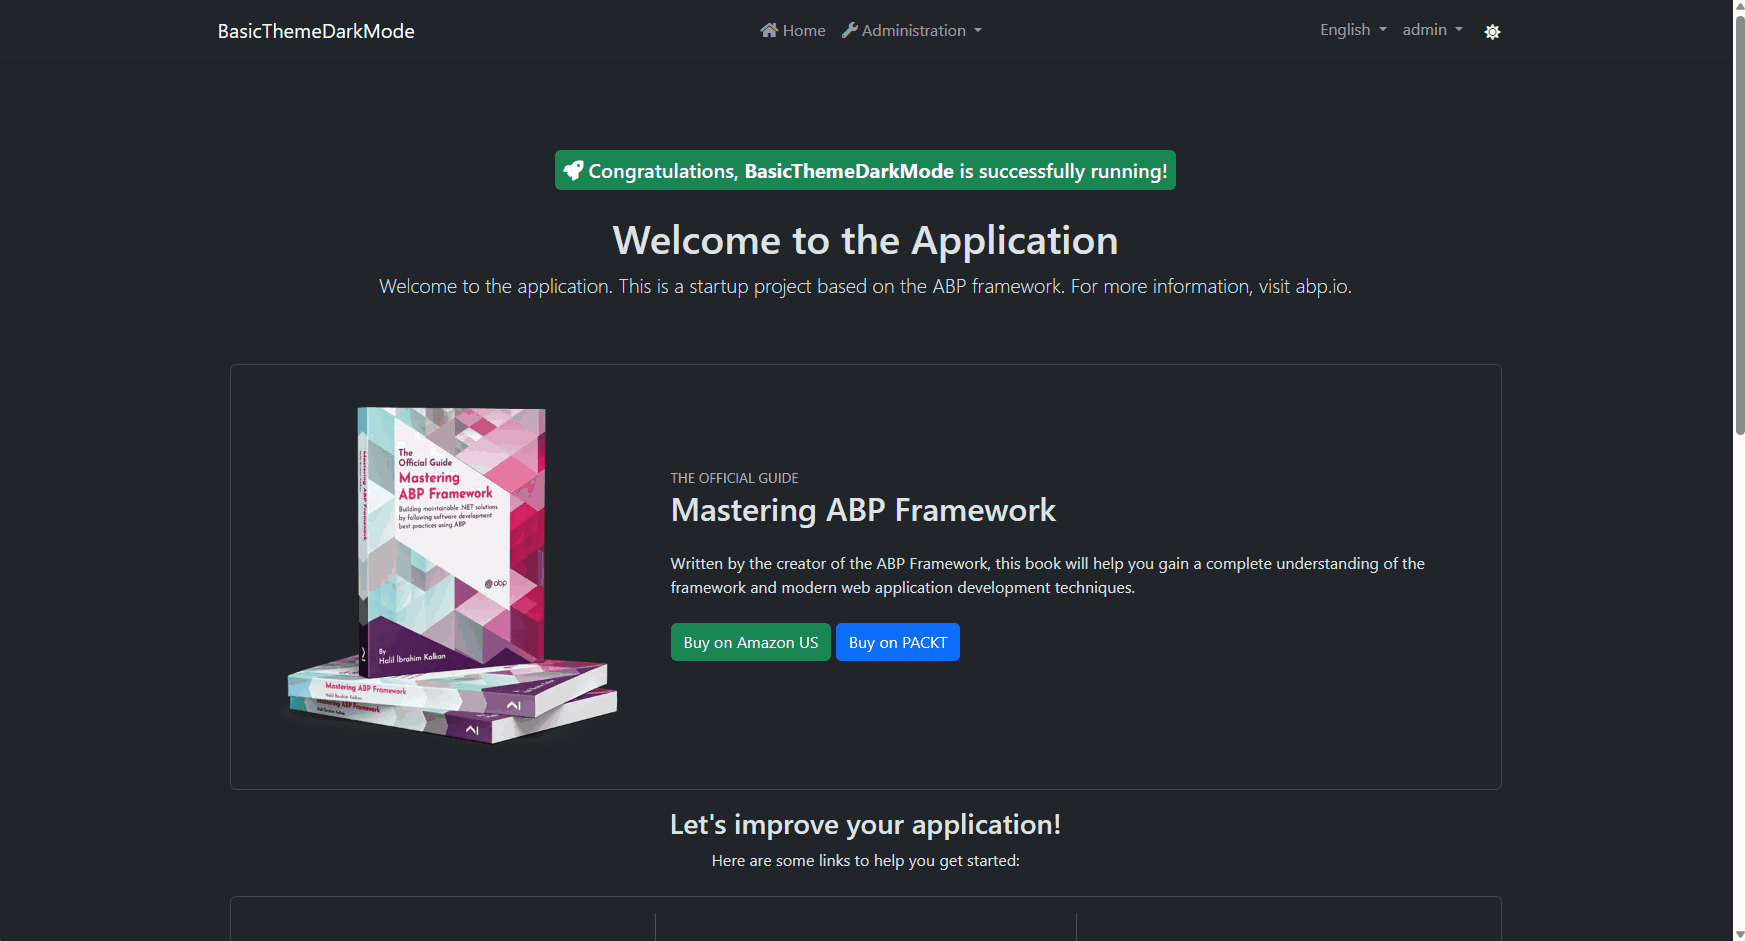Click the rocket icon in the Congratulations banner
The width and height of the screenshot is (1745, 941).
[573, 171]
